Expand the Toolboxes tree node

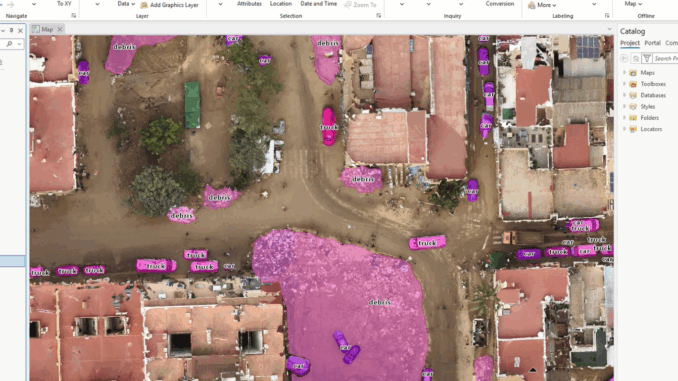tap(624, 84)
